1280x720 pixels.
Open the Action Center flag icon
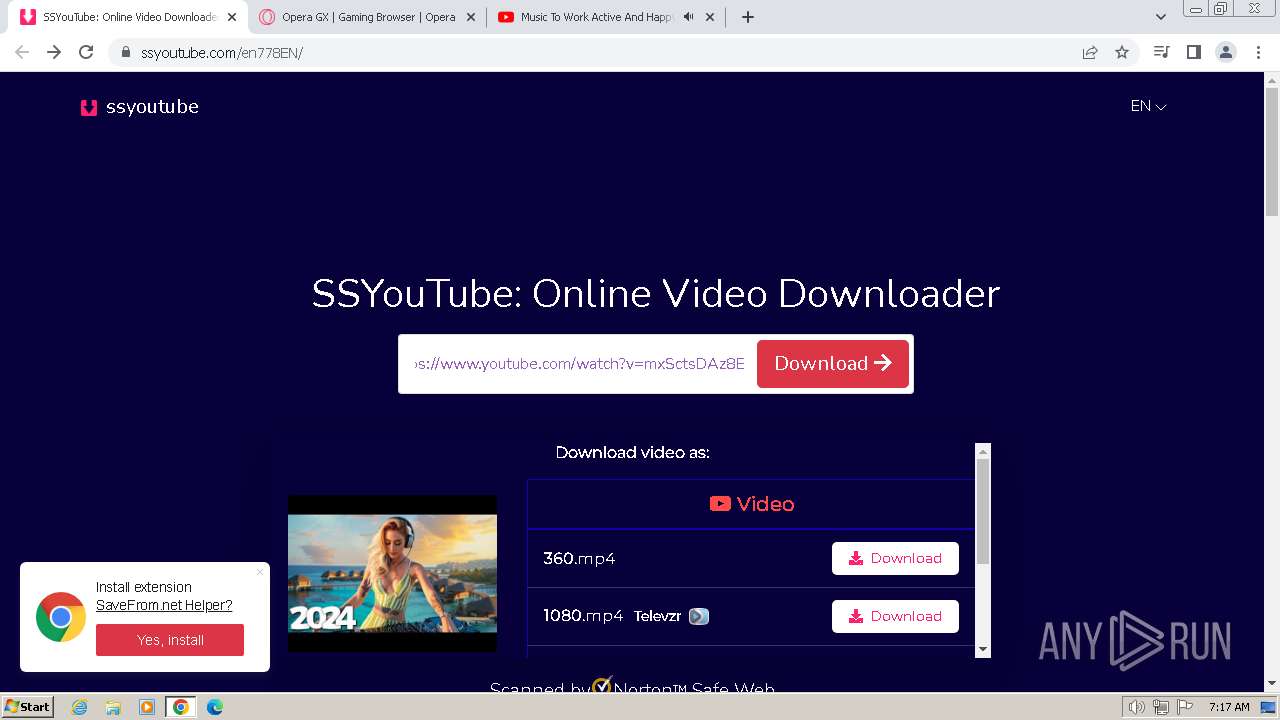click(x=1183, y=708)
